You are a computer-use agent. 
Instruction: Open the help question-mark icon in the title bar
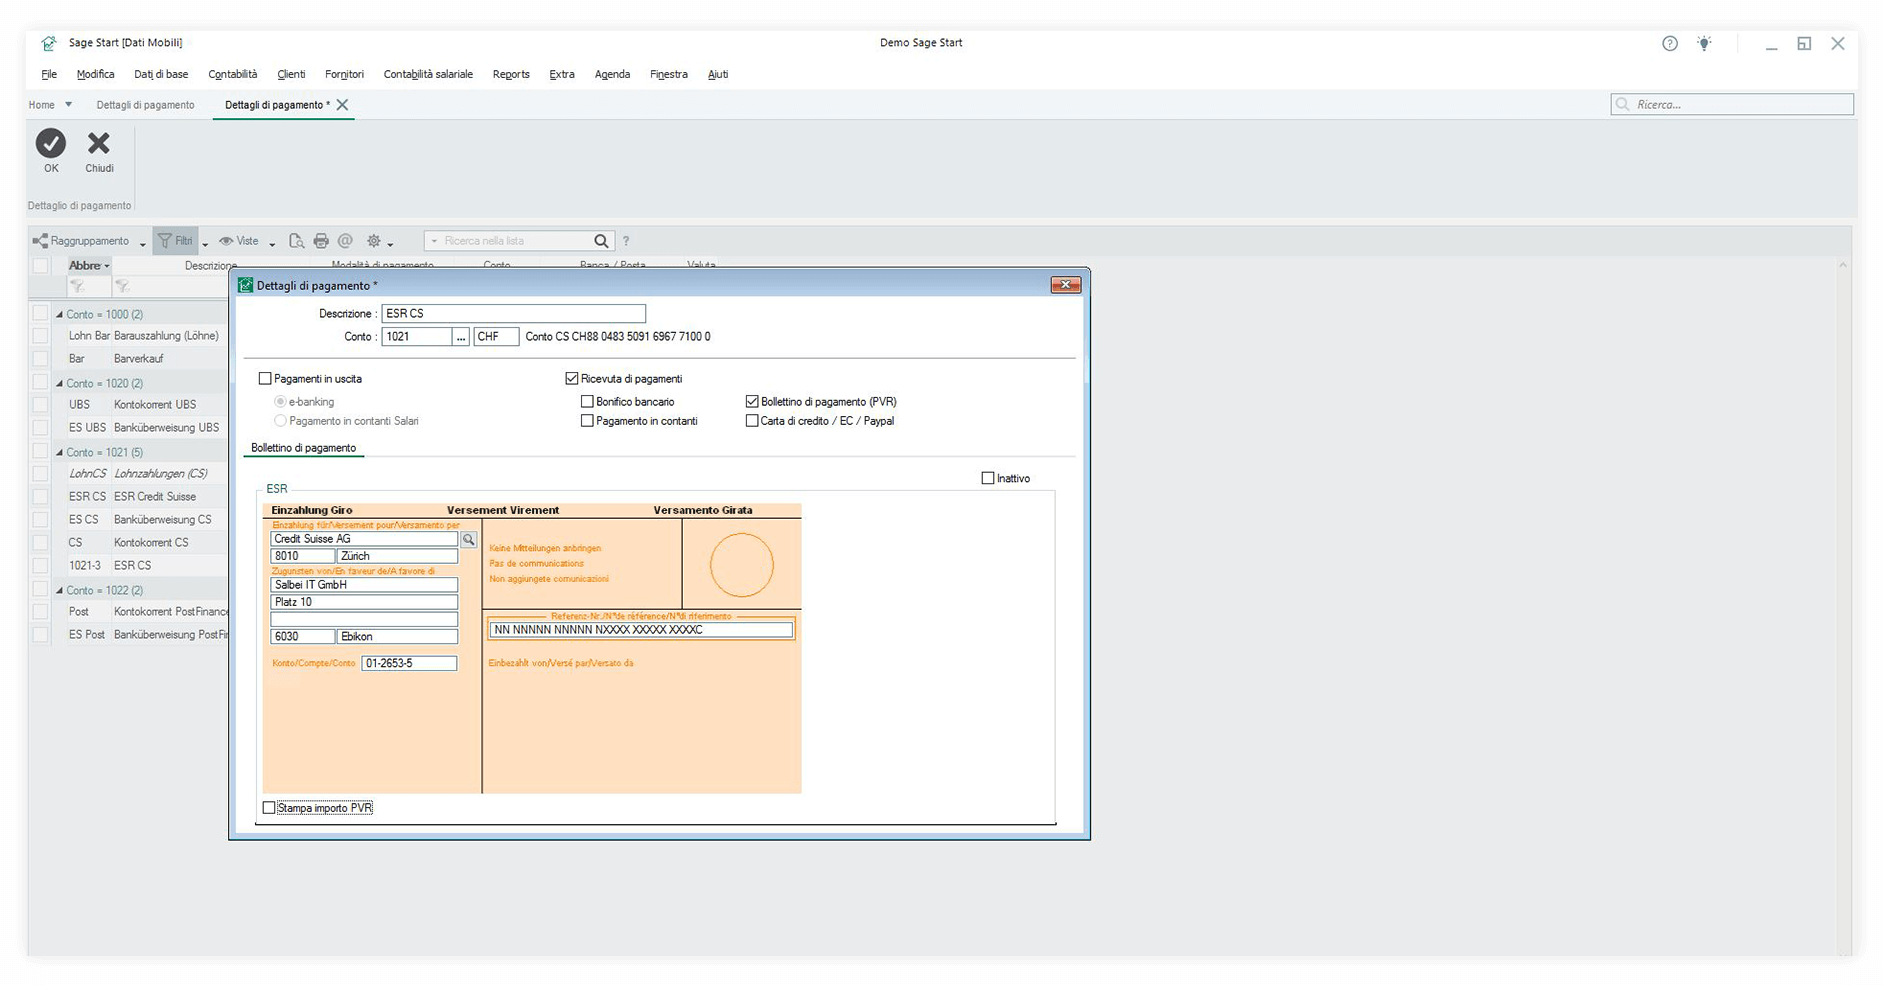[x=1670, y=43]
